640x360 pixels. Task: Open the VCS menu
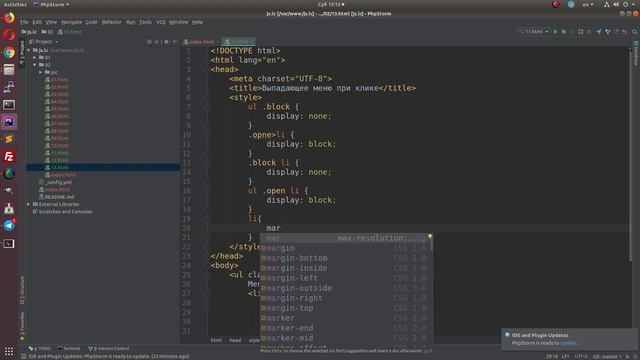point(161,22)
